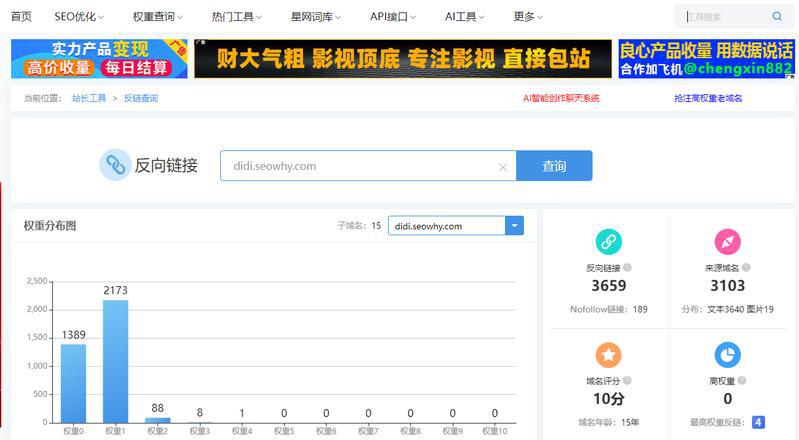The width and height of the screenshot is (799, 440).
Task: Click the 权重5 axis label
Action: [284, 431]
